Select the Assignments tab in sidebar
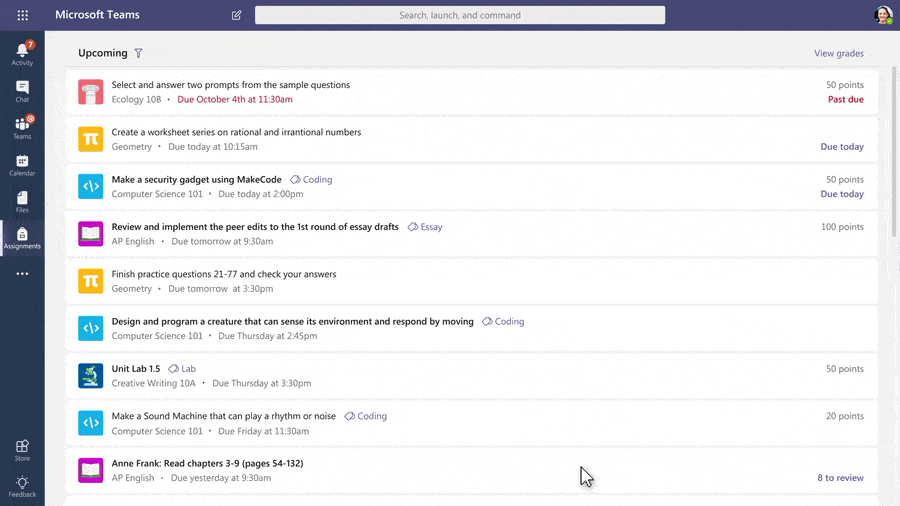This screenshot has height=506, width=900. [22, 238]
